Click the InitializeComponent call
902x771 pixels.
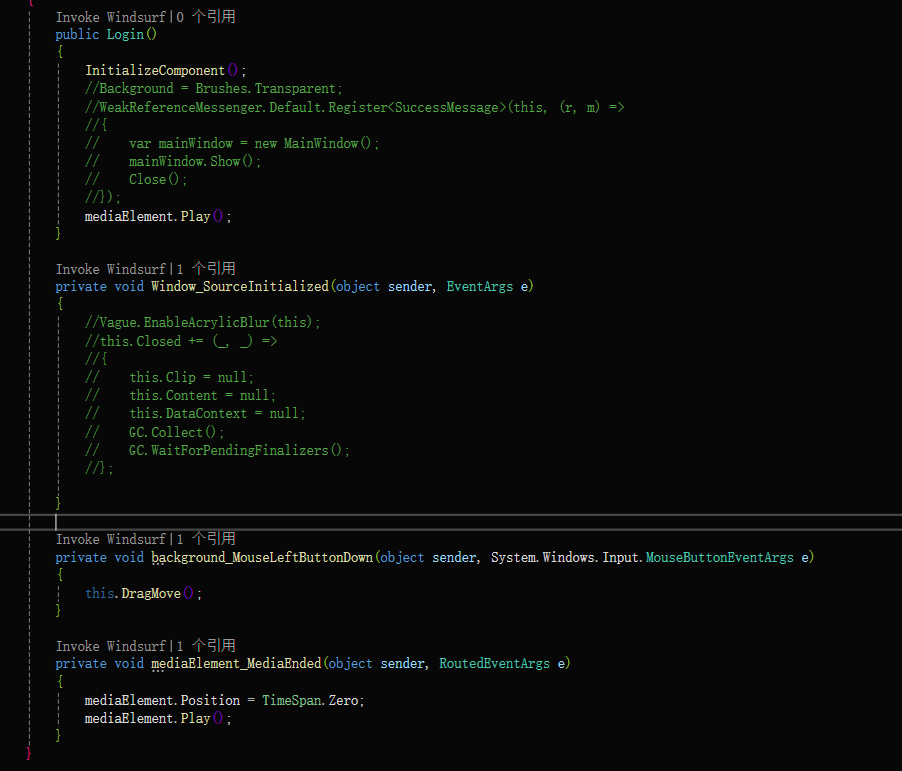click(155, 71)
